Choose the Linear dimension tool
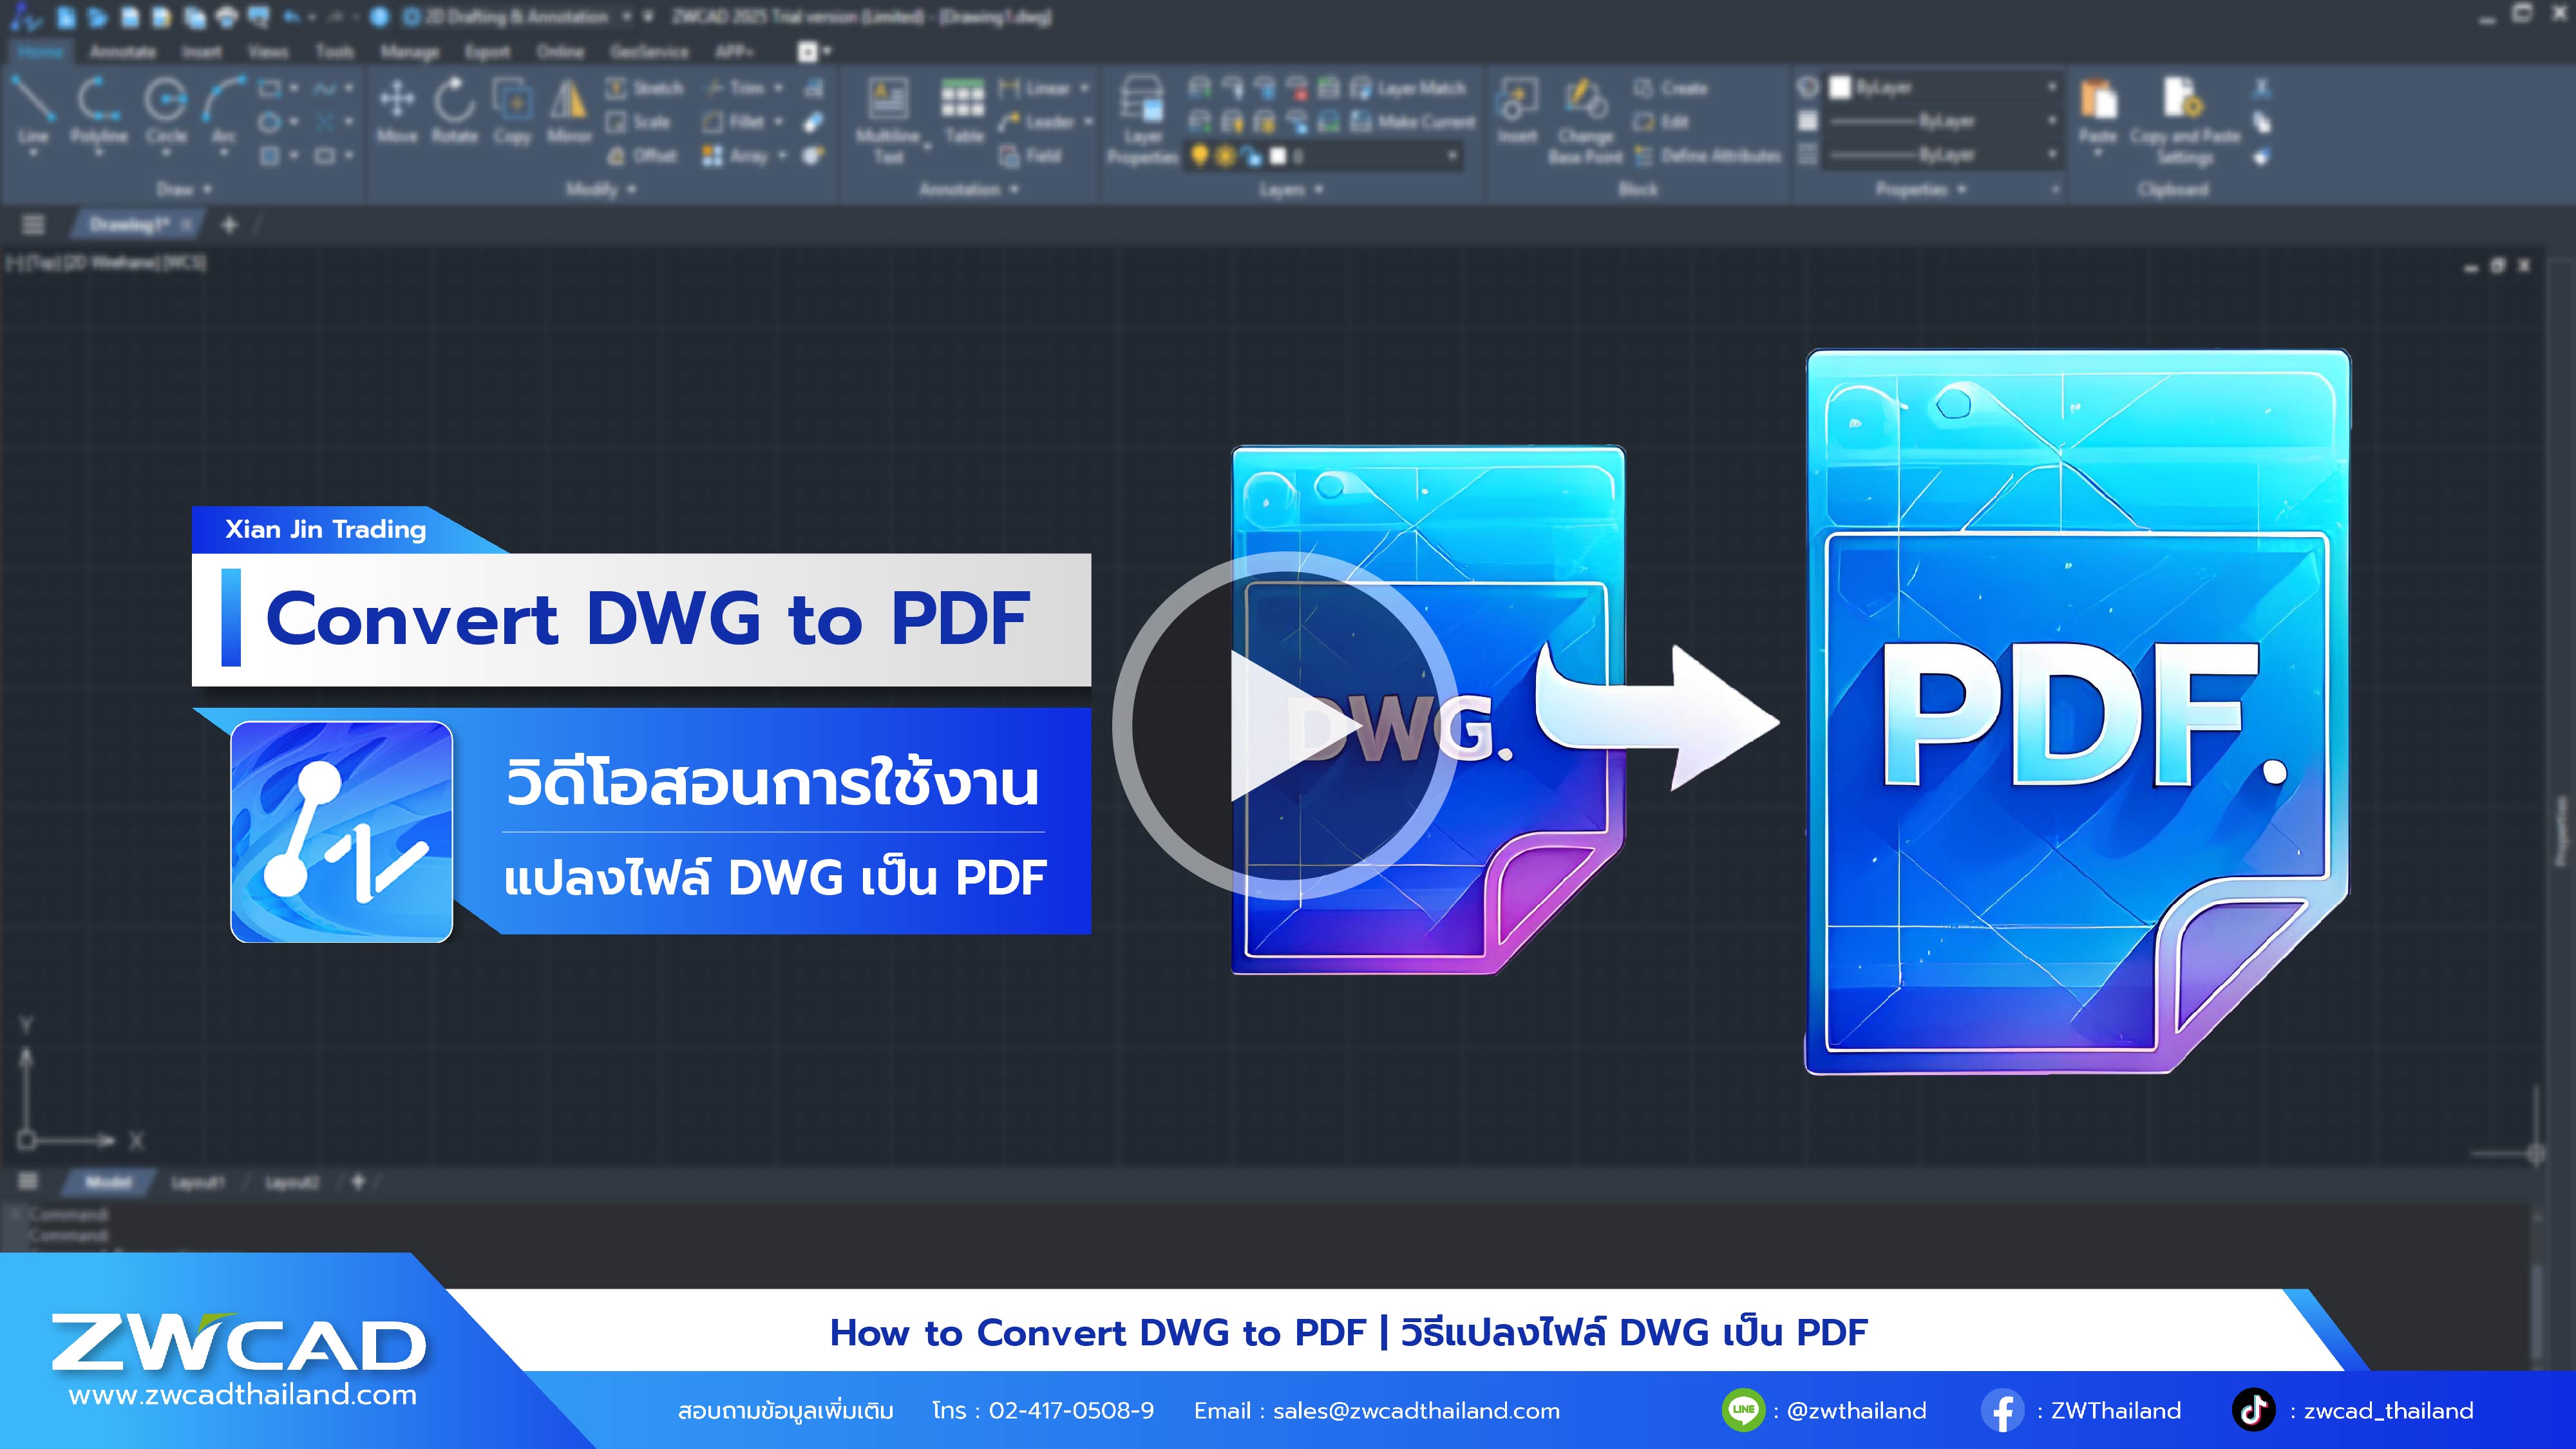Screen dimensions: 2576x1449 click(x=1035, y=88)
